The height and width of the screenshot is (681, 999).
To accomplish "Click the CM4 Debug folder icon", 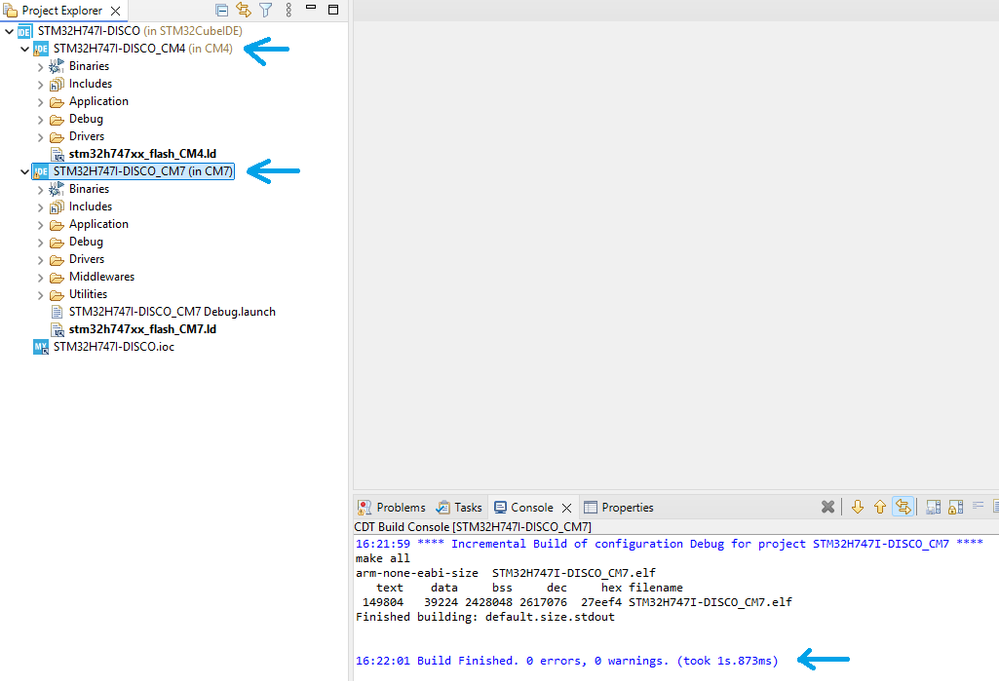I will [x=57, y=119].
